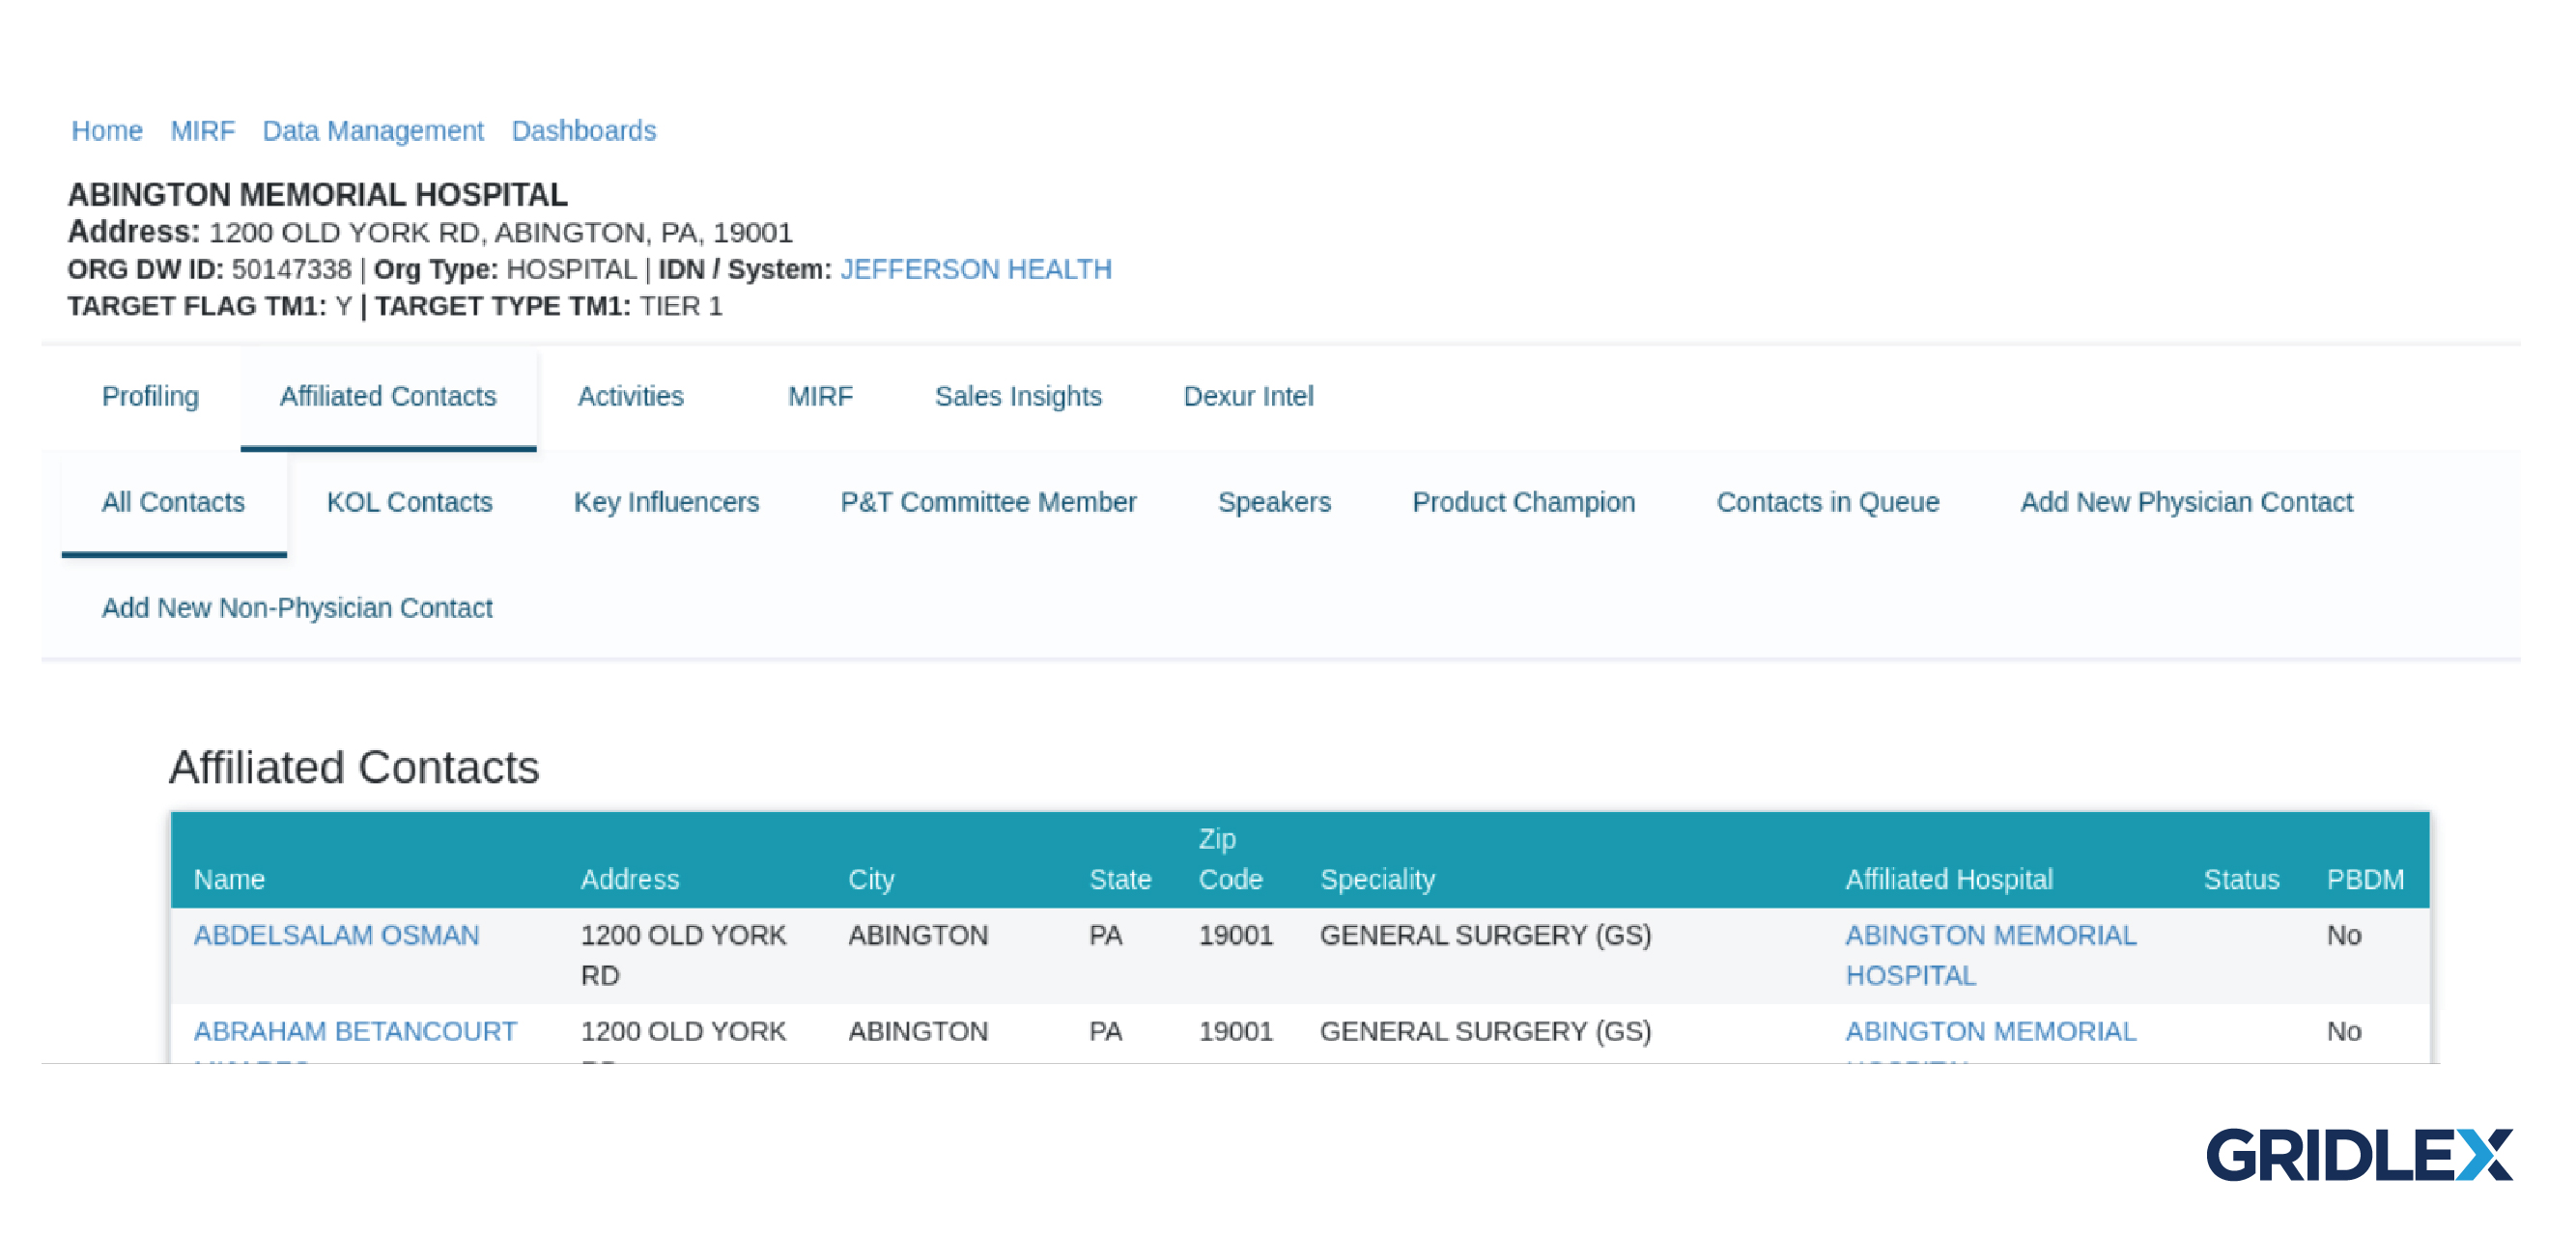This screenshot has height=1233, width=2576.
Task: Open ABINGTON MEMORIAL HOSPITAL link in Osman row
Action: (x=1990, y=956)
